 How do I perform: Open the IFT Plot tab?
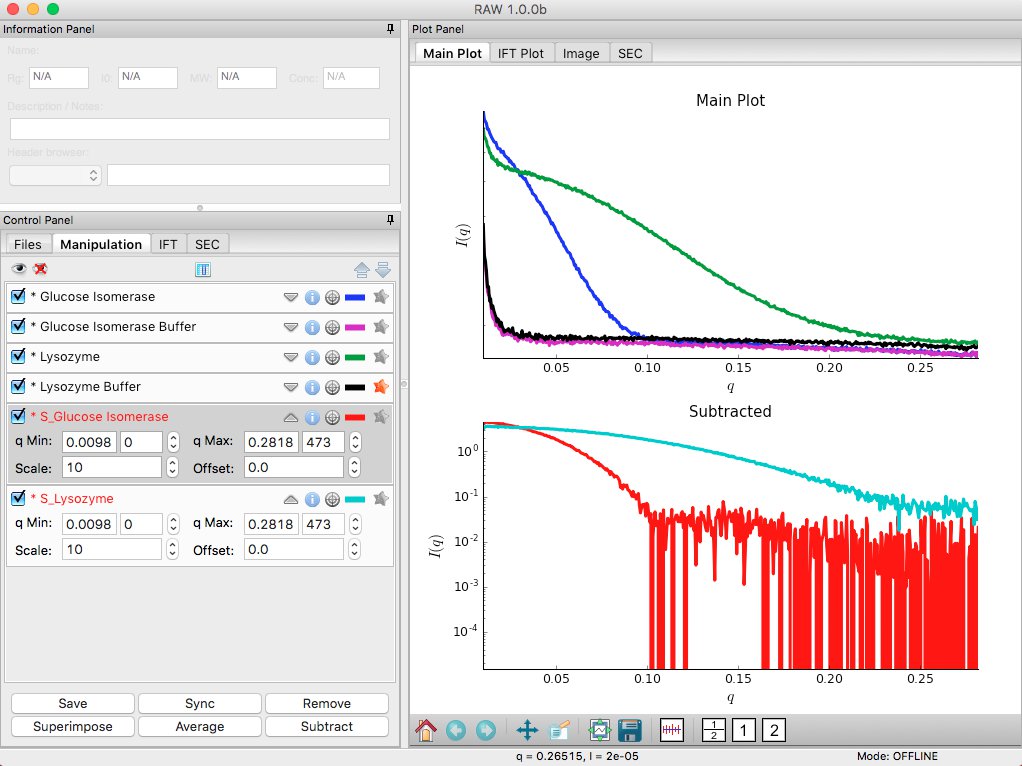point(521,53)
